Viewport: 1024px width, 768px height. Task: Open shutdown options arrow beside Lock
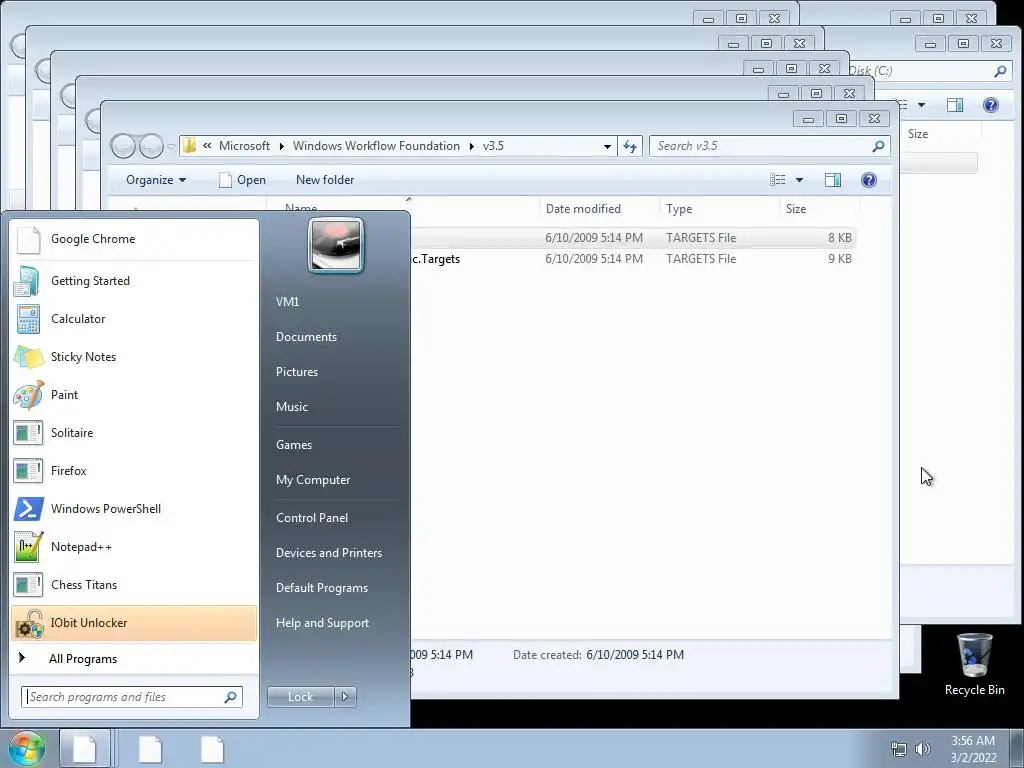pyautogui.click(x=345, y=697)
